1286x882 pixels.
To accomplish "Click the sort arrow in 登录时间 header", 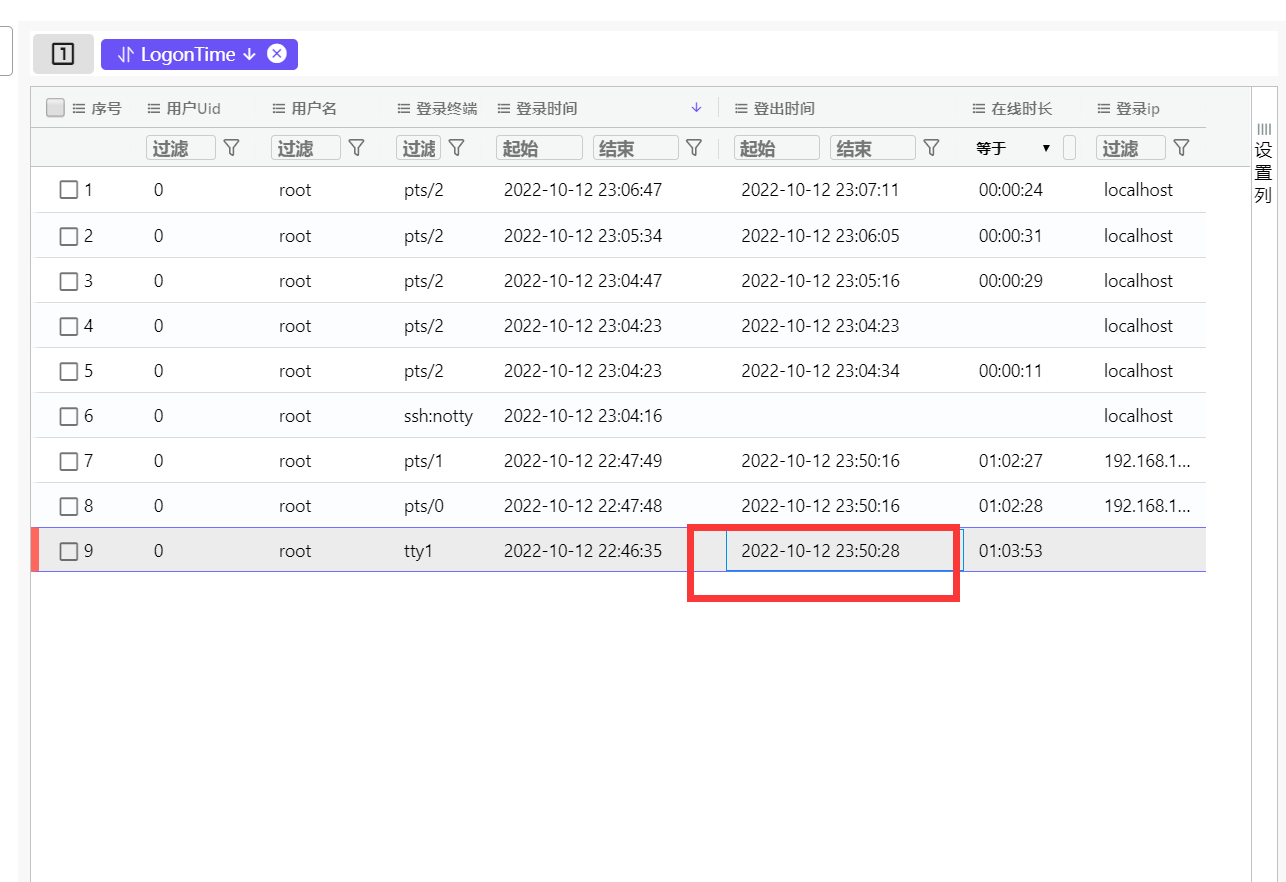I will (697, 108).
